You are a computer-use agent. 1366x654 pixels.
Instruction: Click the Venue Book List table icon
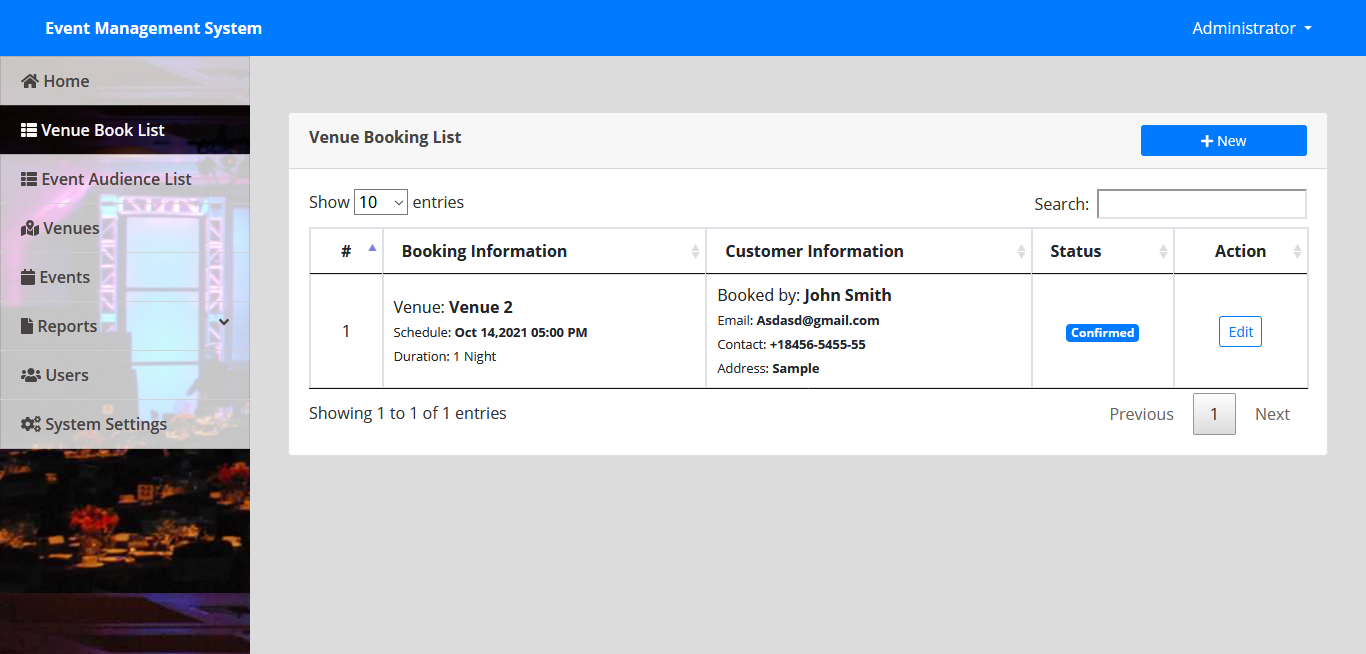(29, 130)
